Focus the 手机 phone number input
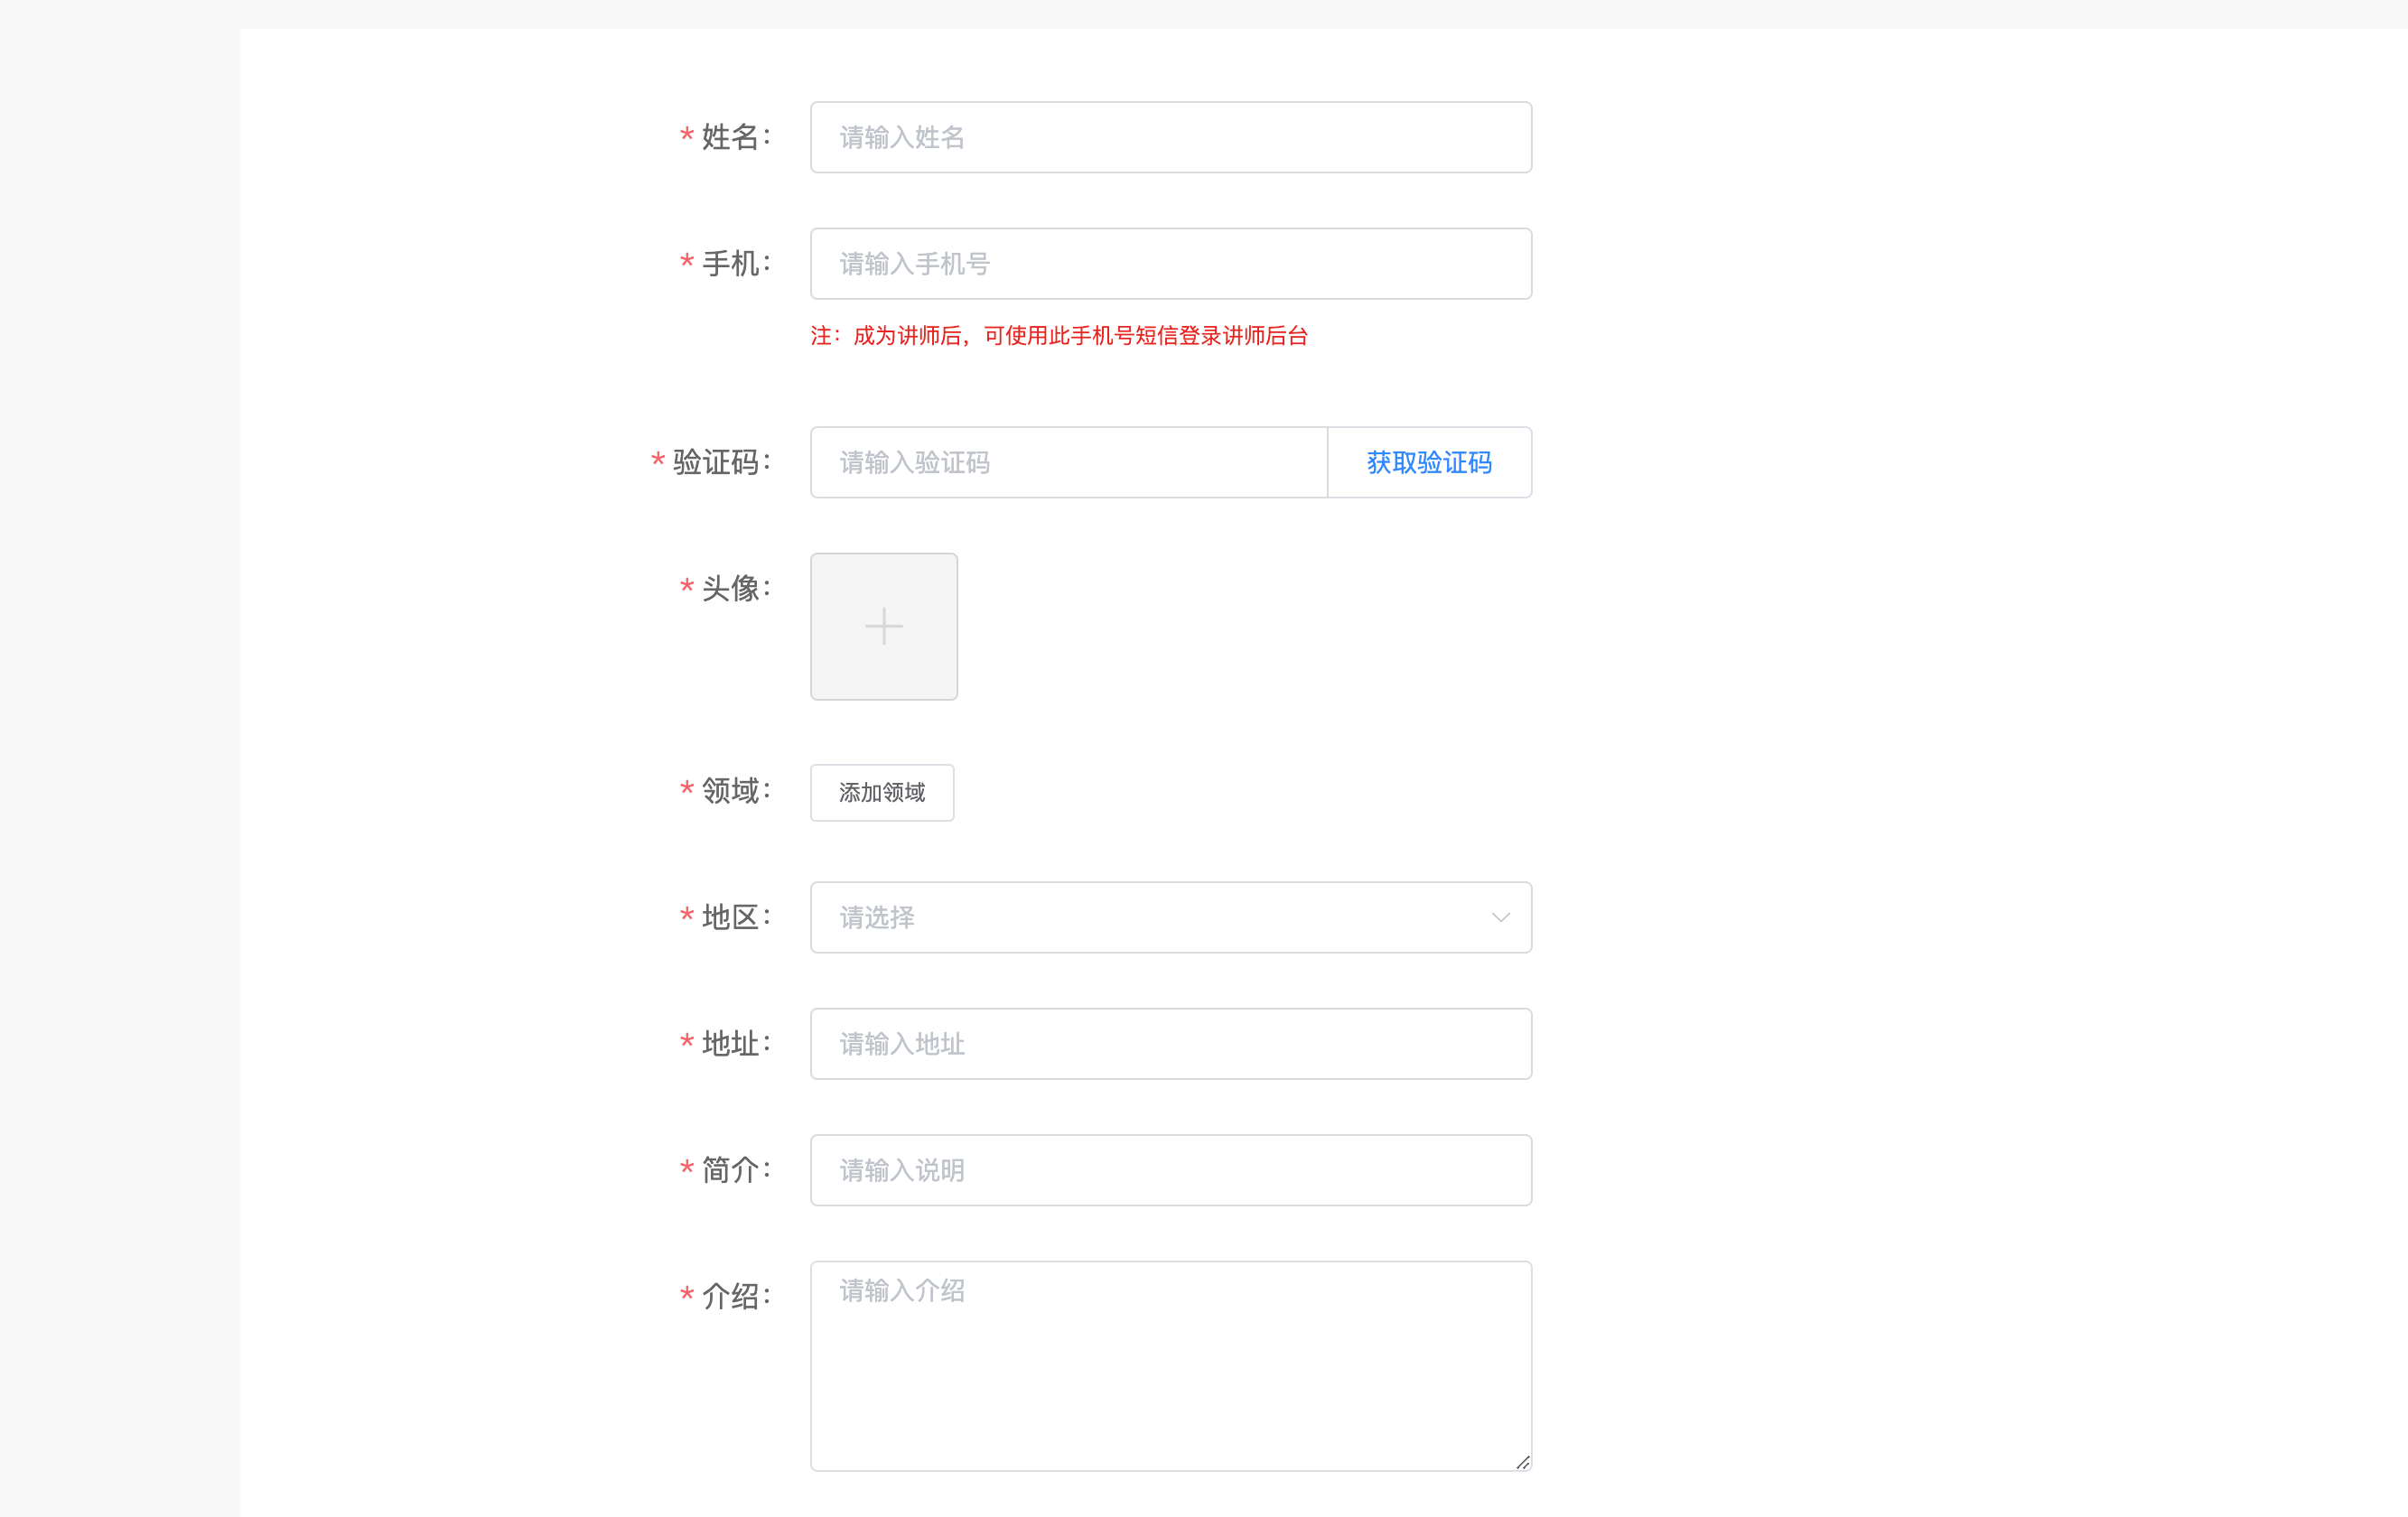 click(1170, 264)
